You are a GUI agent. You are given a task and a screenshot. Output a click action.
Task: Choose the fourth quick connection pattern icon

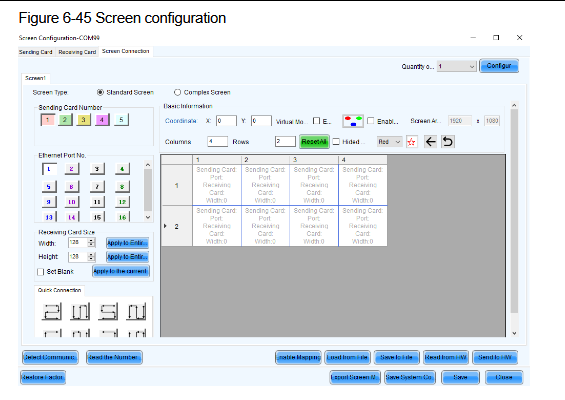[137, 311]
